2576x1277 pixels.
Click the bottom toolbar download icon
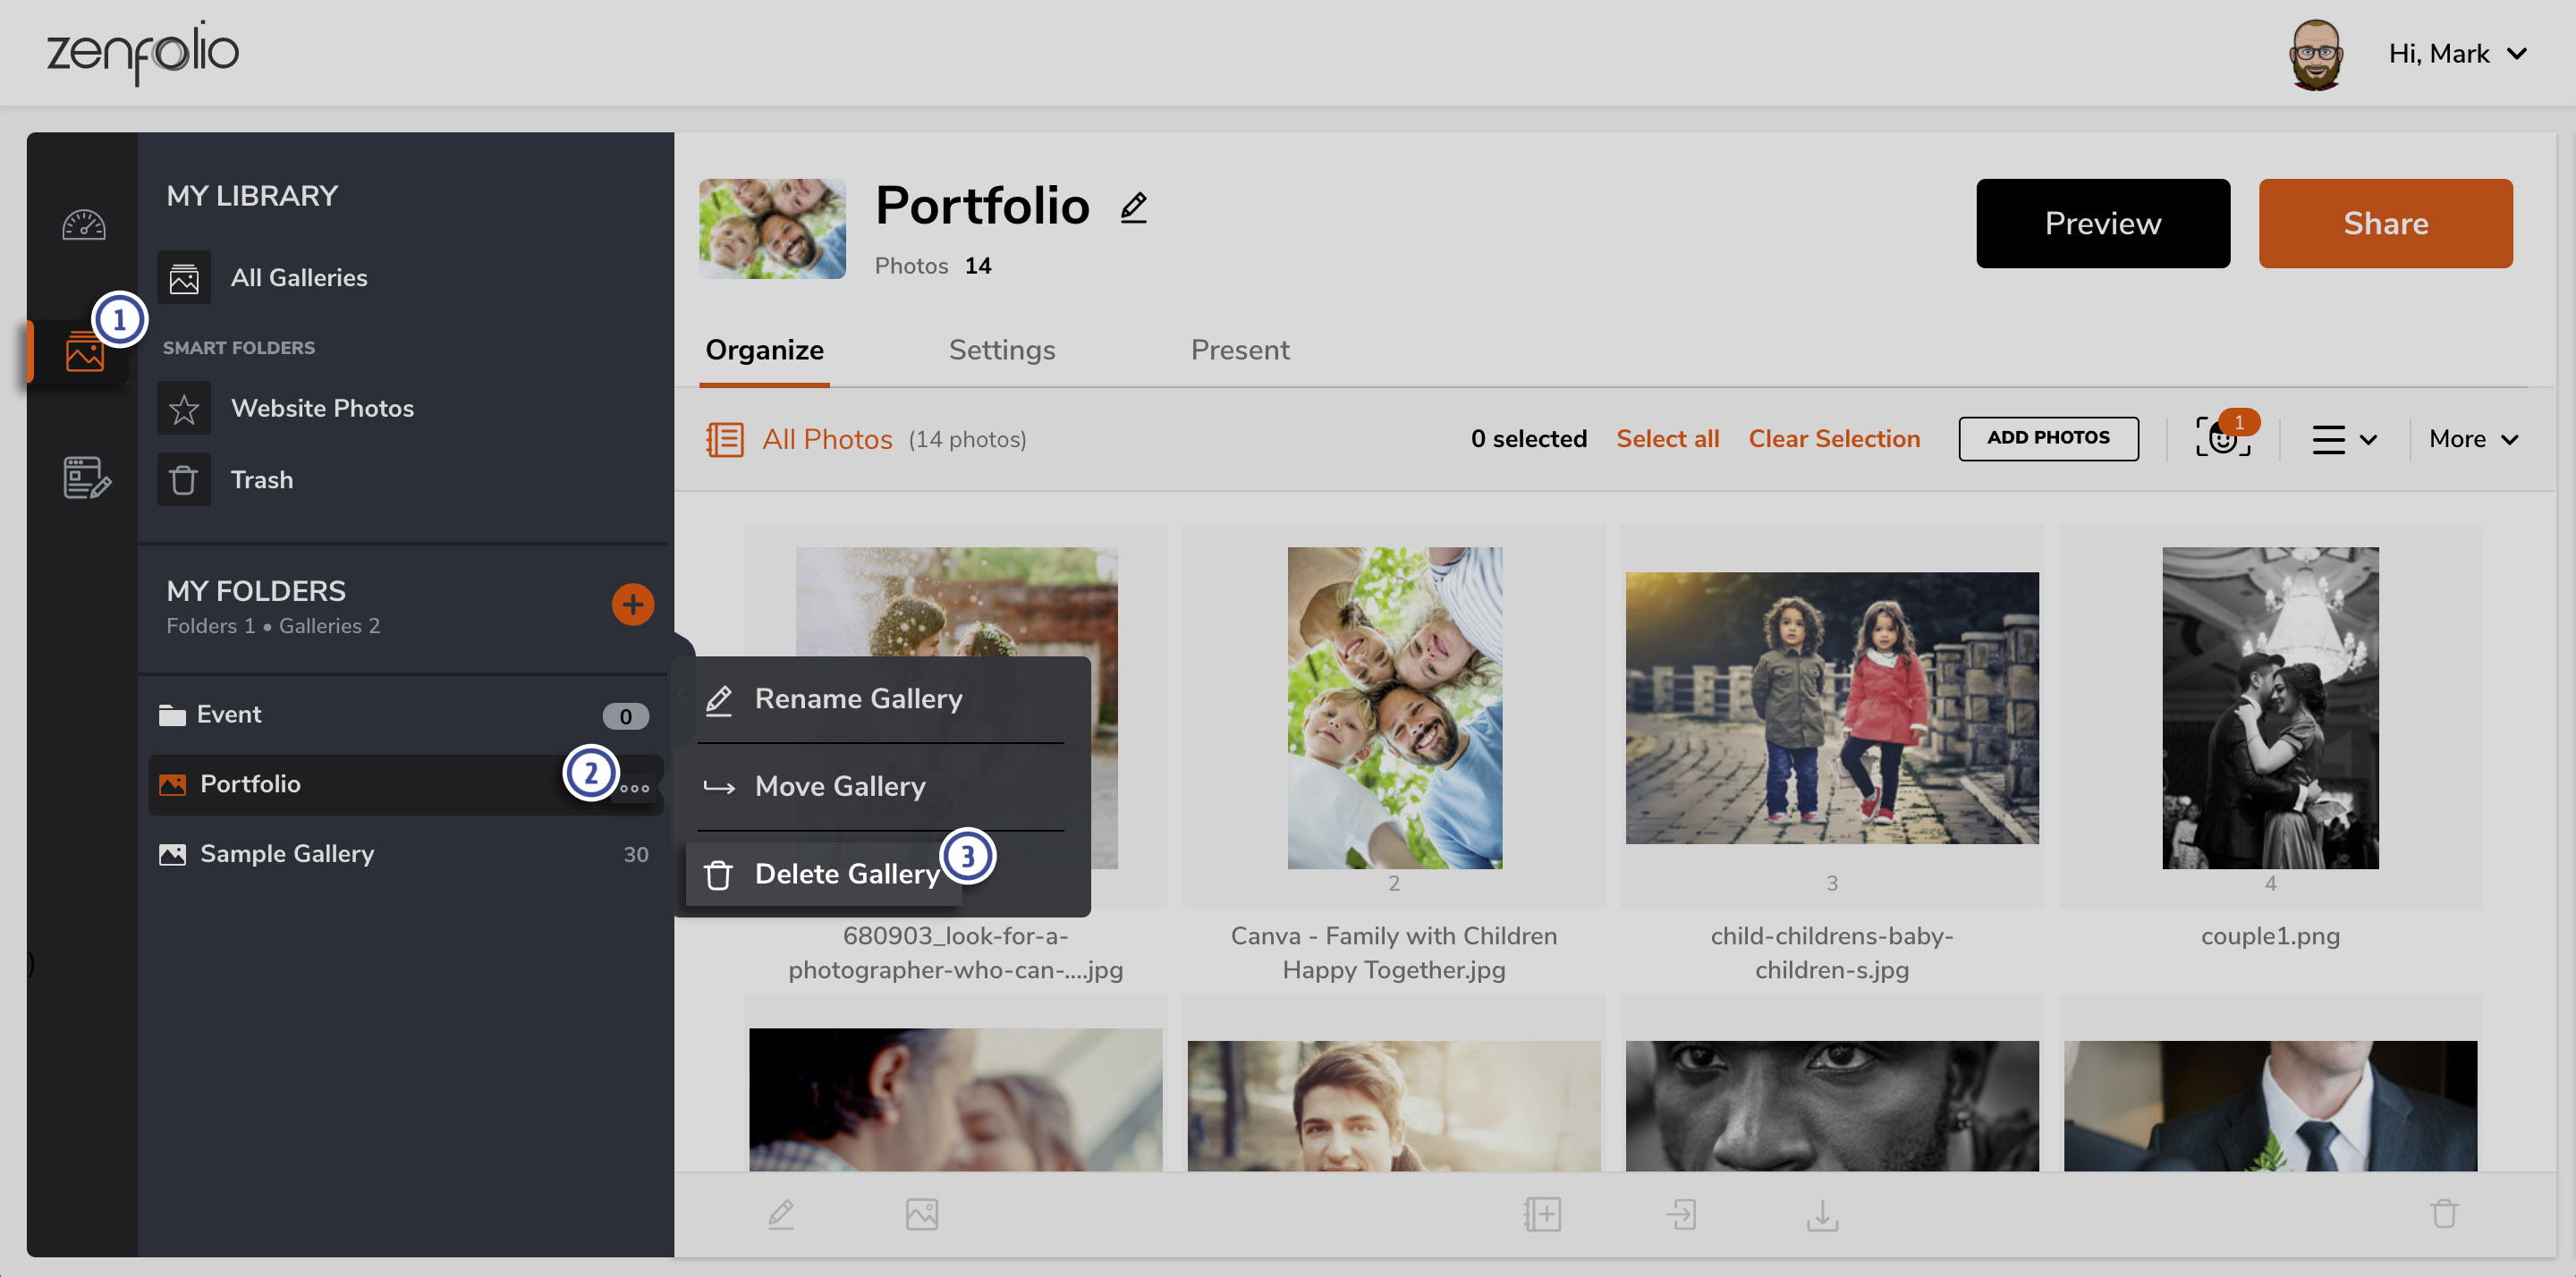tap(1823, 1214)
